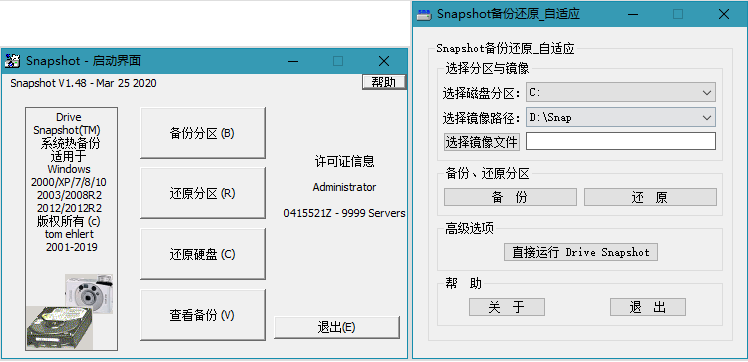Click the tom ehlert copyright text
The height and width of the screenshot is (362, 748).
tap(69, 234)
